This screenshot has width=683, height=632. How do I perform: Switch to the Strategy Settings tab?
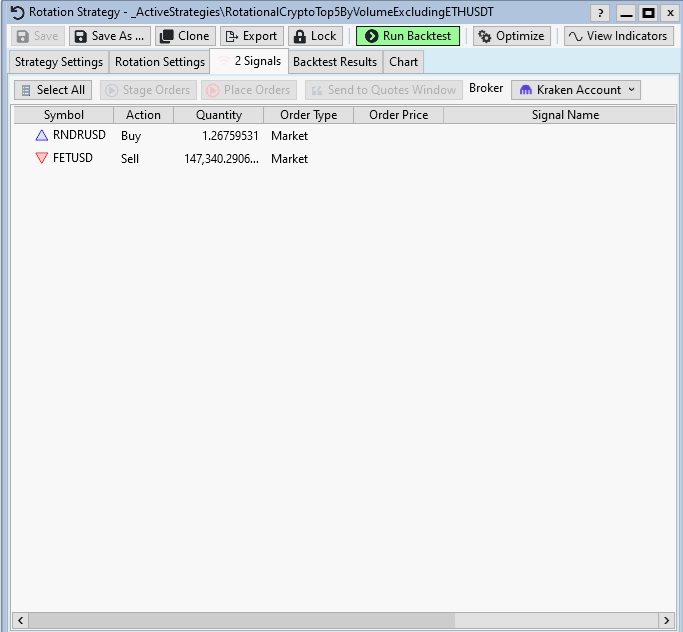pyautogui.click(x=59, y=62)
